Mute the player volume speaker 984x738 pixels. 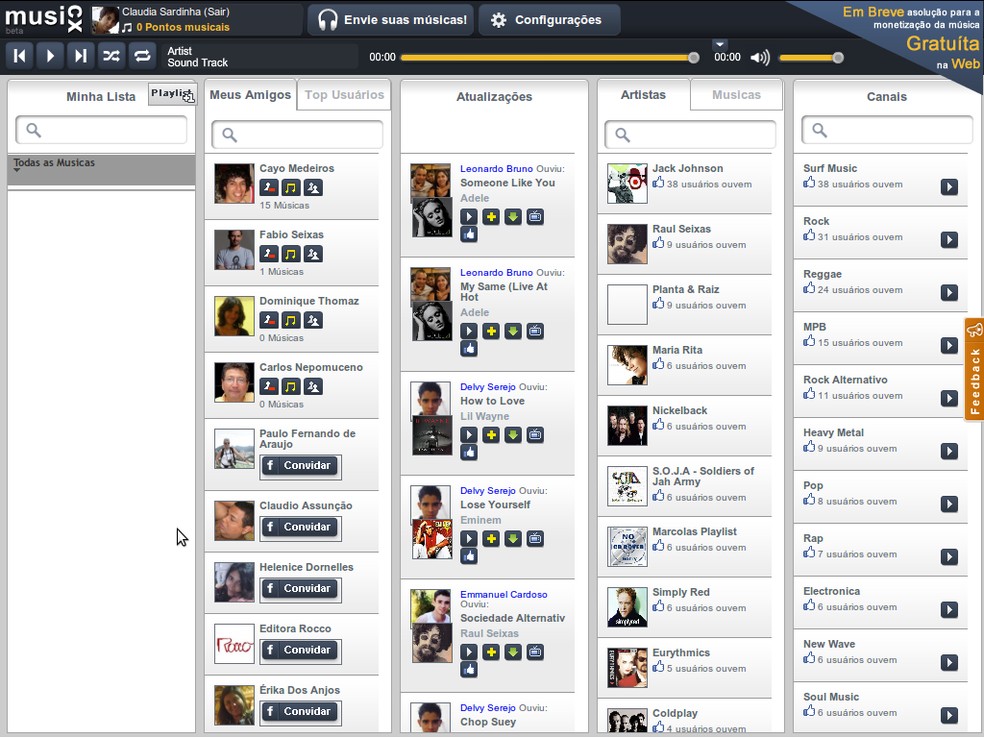tap(760, 58)
